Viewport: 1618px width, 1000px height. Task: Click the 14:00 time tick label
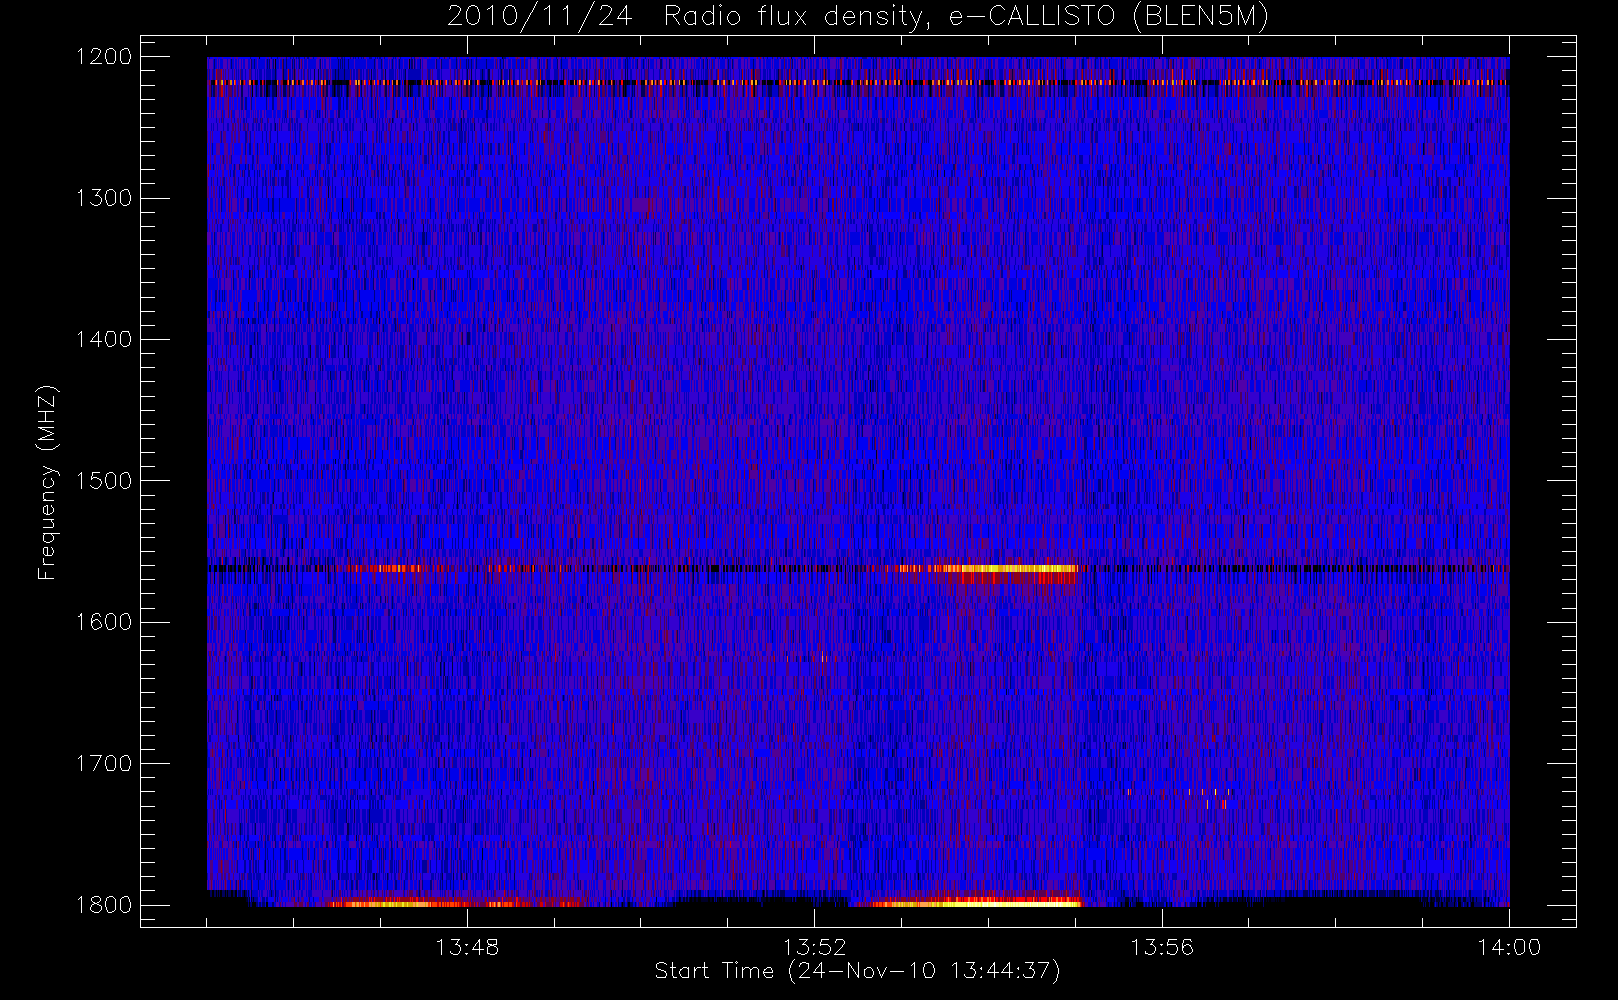(x=1509, y=947)
